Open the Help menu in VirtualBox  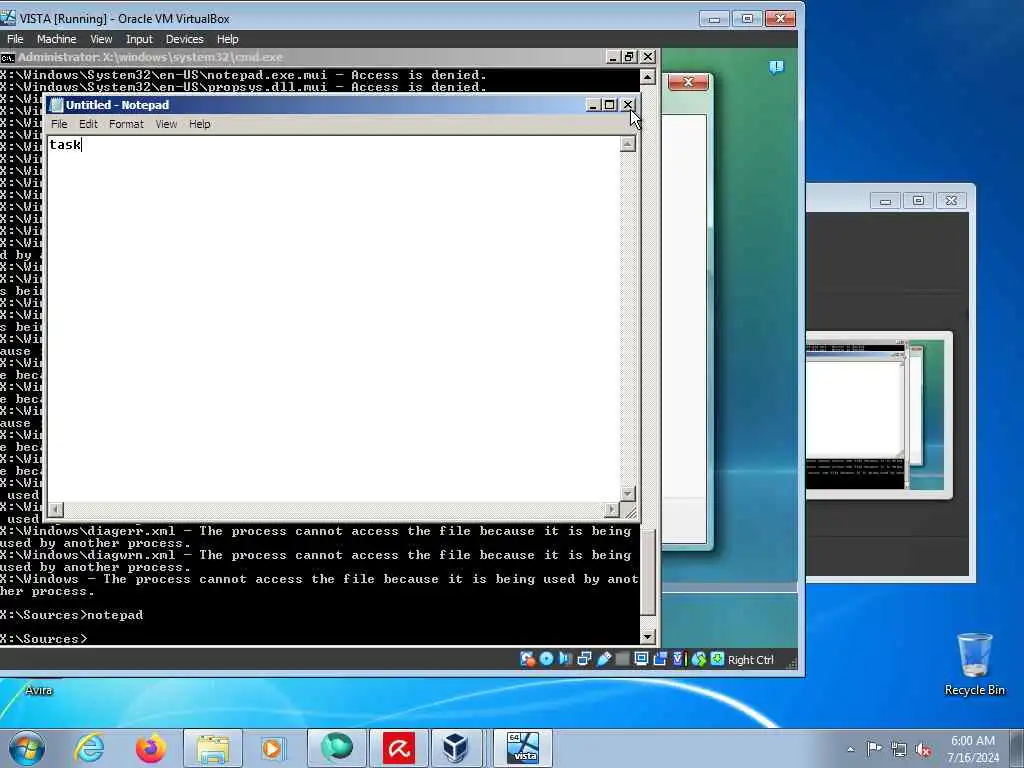pyautogui.click(x=227, y=39)
